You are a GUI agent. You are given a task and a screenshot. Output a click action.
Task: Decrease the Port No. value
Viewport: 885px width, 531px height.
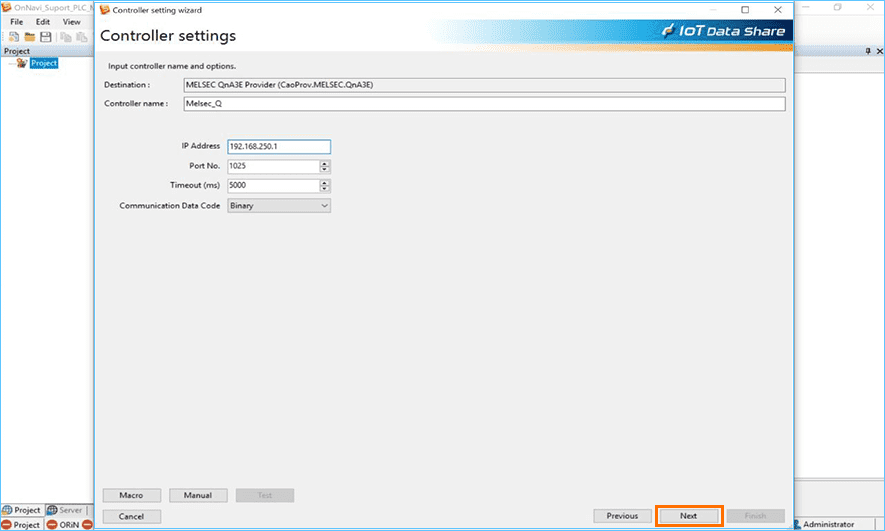click(325, 169)
